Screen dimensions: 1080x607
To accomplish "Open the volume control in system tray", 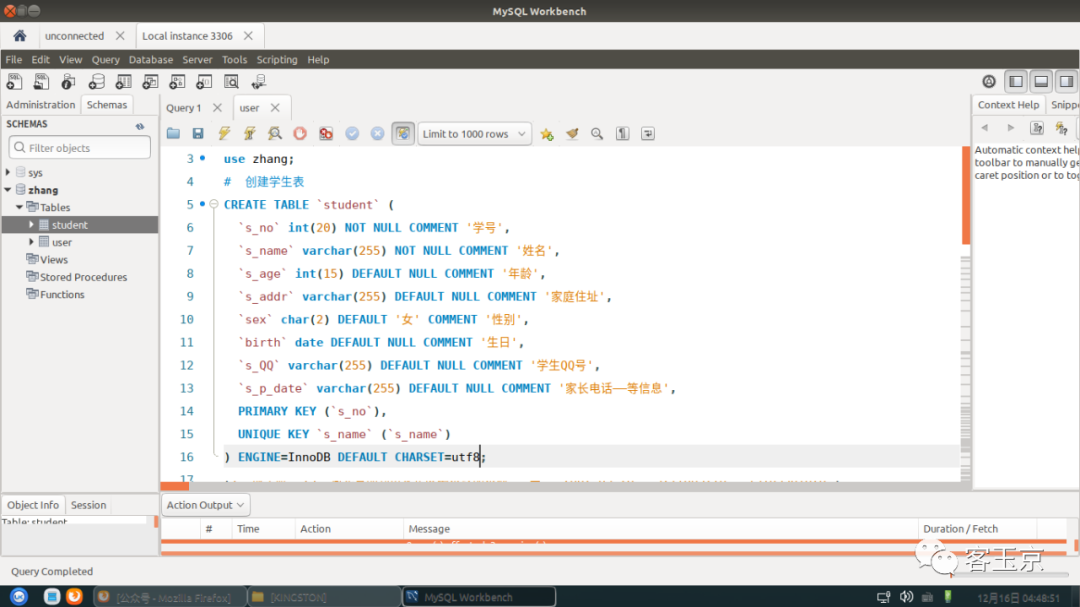I will click(x=906, y=597).
